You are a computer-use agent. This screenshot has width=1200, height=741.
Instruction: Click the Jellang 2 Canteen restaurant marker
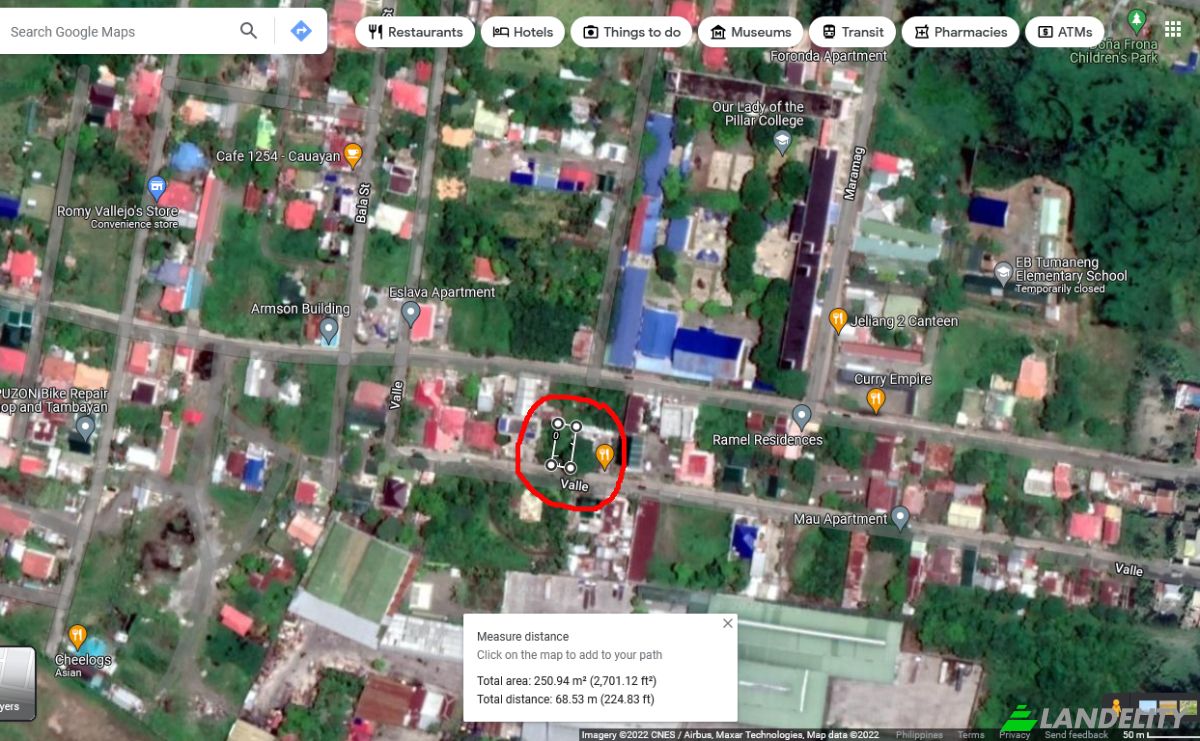(x=838, y=321)
